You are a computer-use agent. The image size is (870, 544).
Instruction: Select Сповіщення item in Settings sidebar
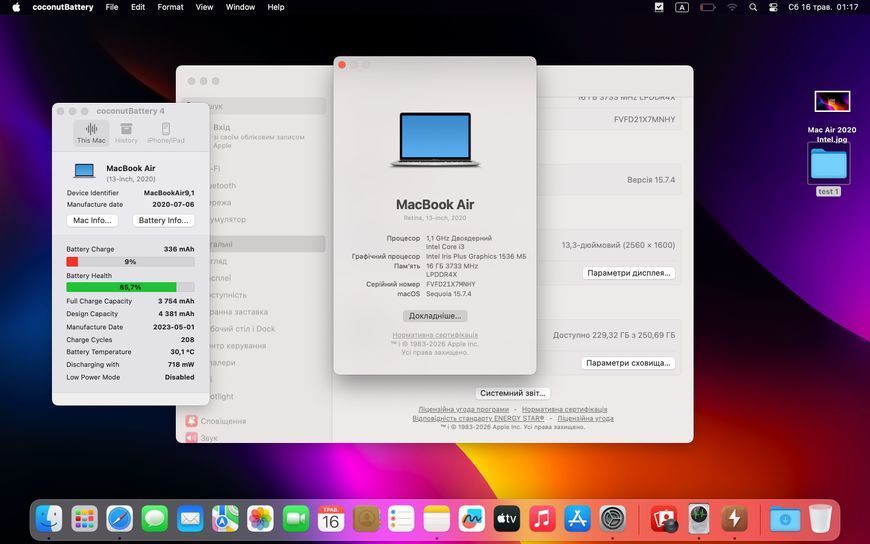tap(216, 421)
